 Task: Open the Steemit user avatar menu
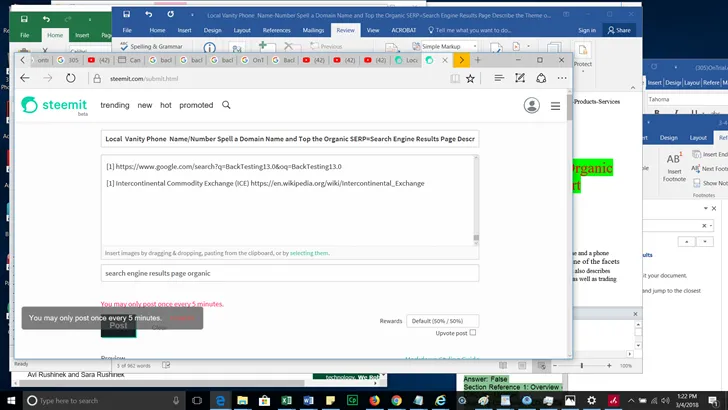(x=532, y=105)
